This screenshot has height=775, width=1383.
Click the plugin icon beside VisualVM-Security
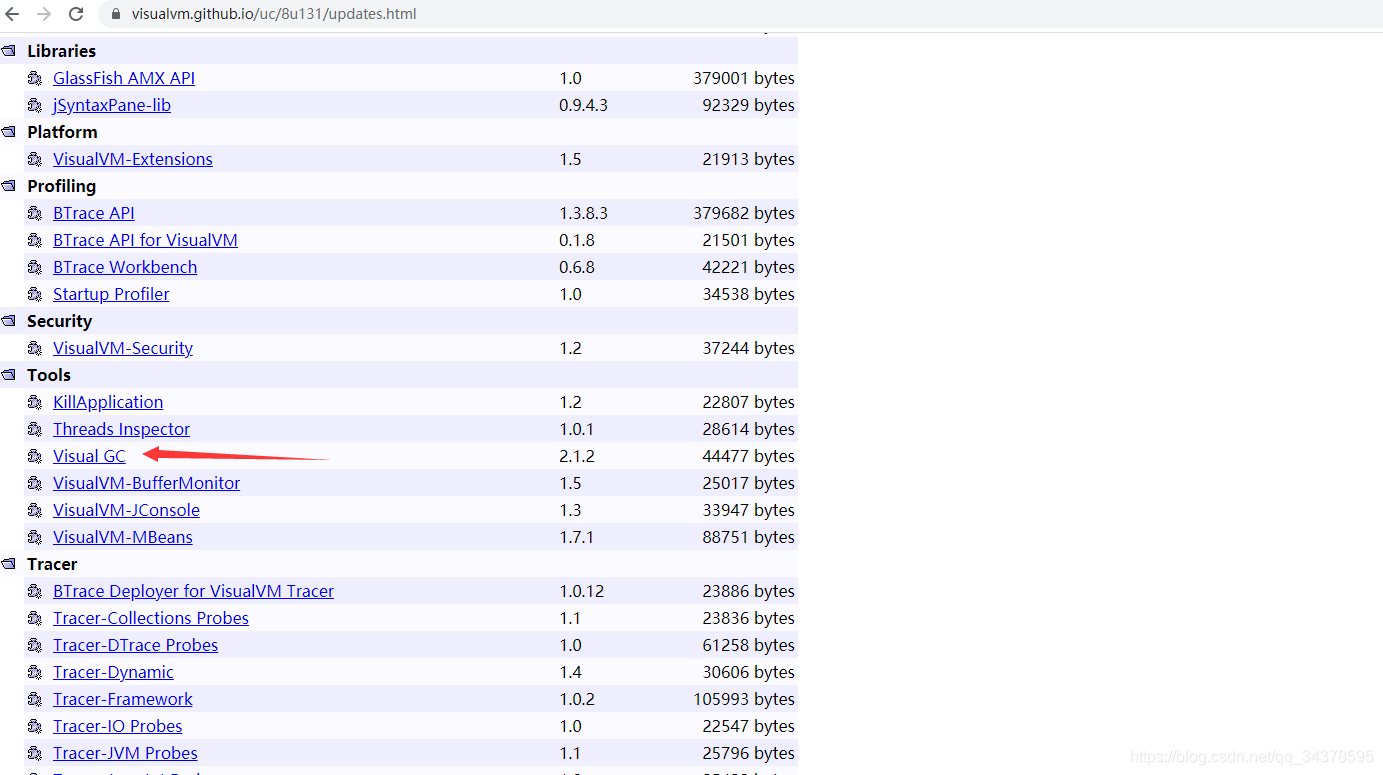[x=35, y=348]
